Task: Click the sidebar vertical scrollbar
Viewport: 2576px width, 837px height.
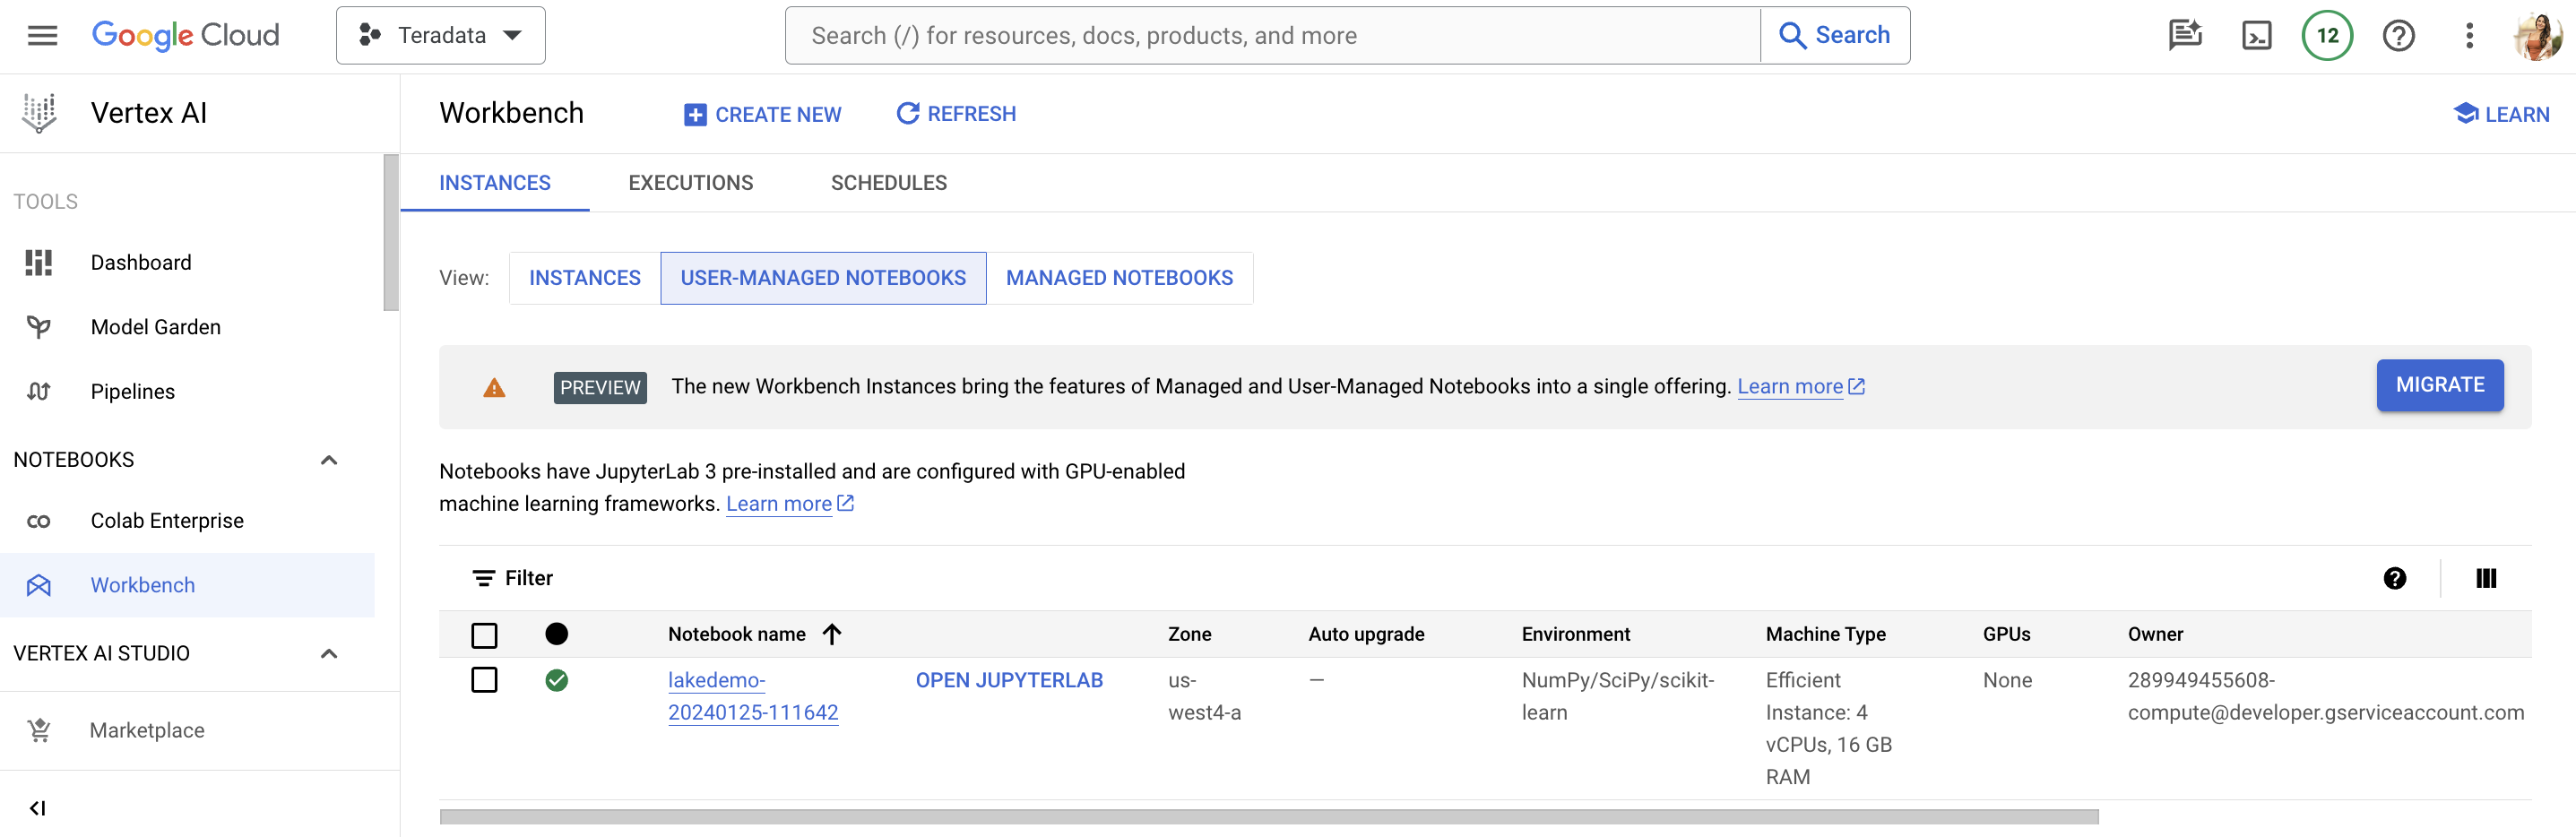Action: [x=390, y=232]
